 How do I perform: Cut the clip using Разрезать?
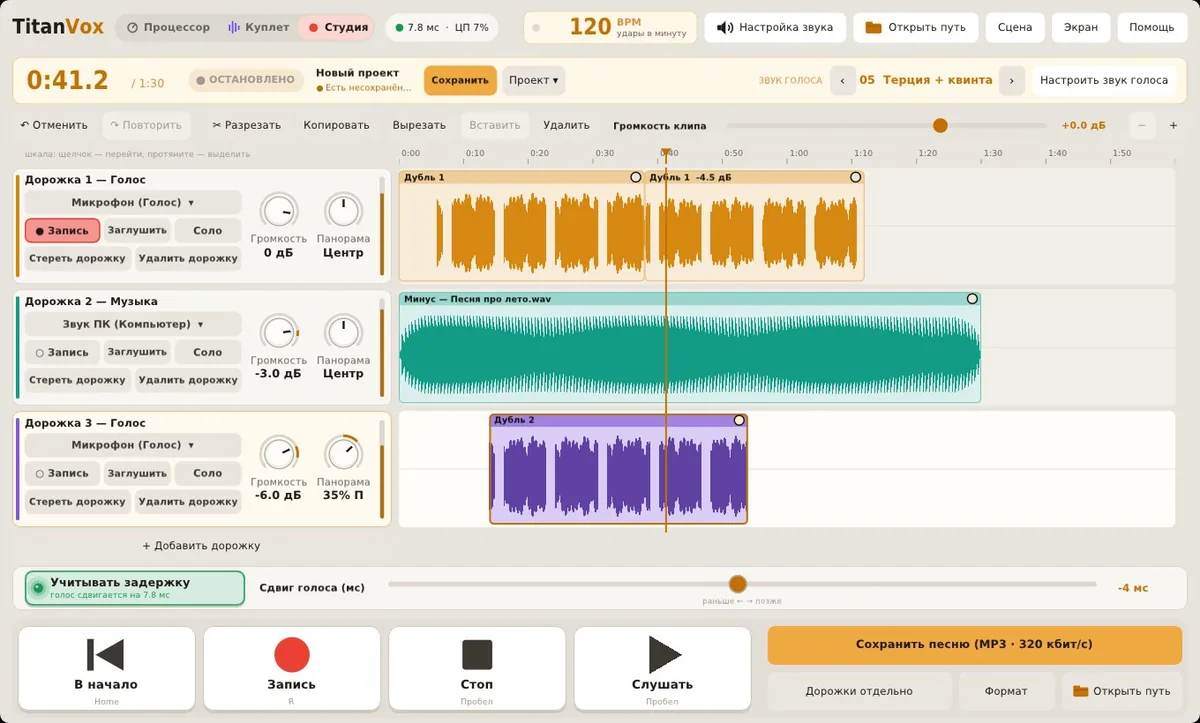[246, 125]
